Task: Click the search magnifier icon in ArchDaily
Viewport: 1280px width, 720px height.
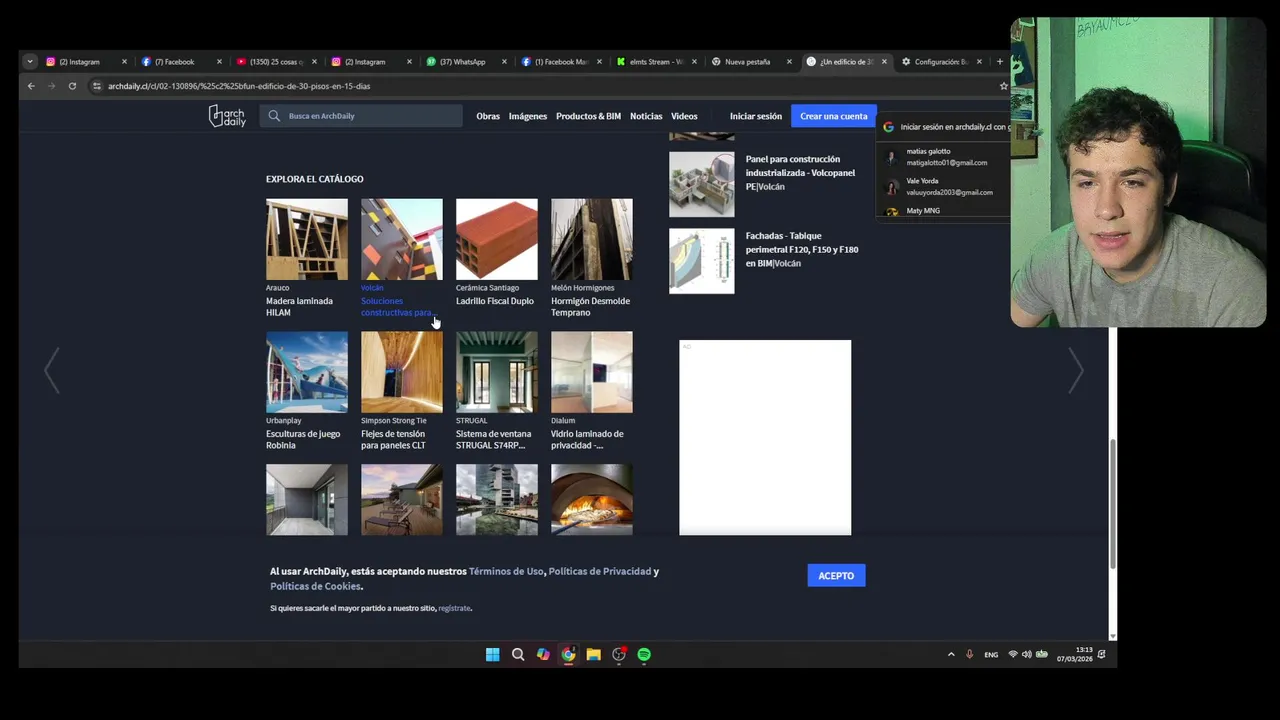Action: point(274,116)
